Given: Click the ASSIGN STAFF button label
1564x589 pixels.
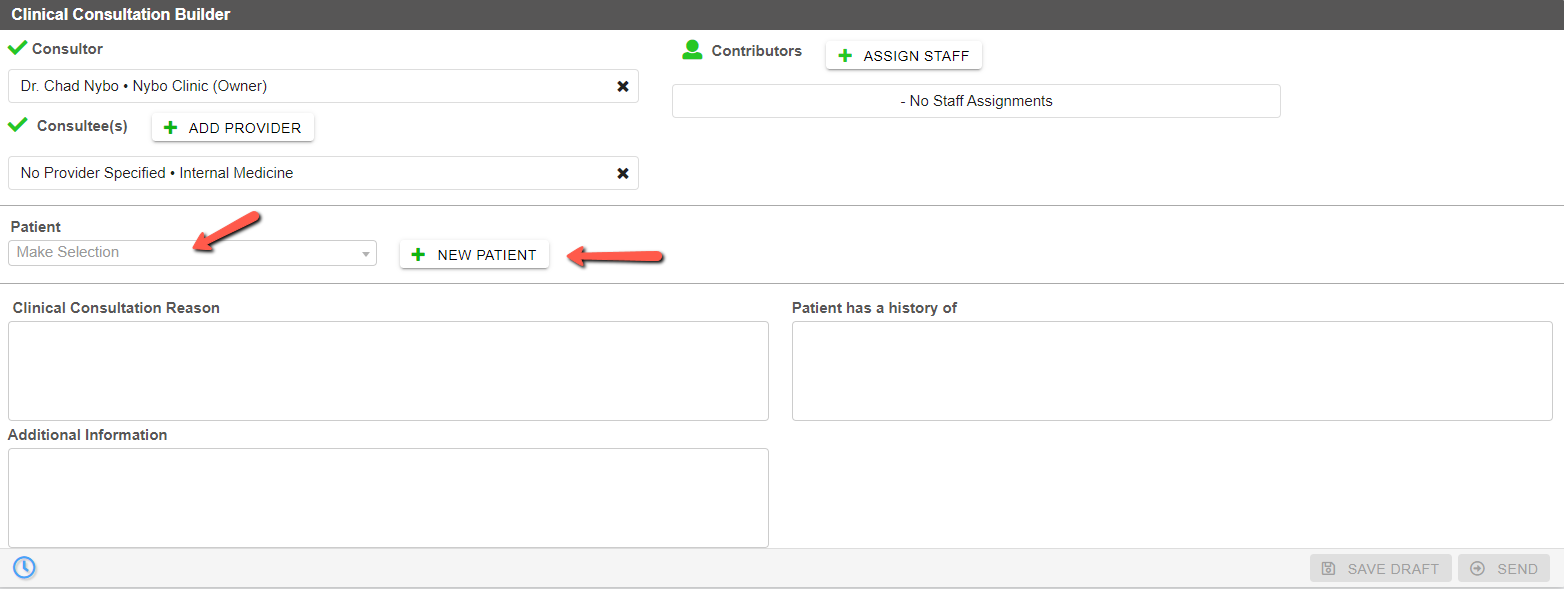Looking at the screenshot, I should [916, 56].
